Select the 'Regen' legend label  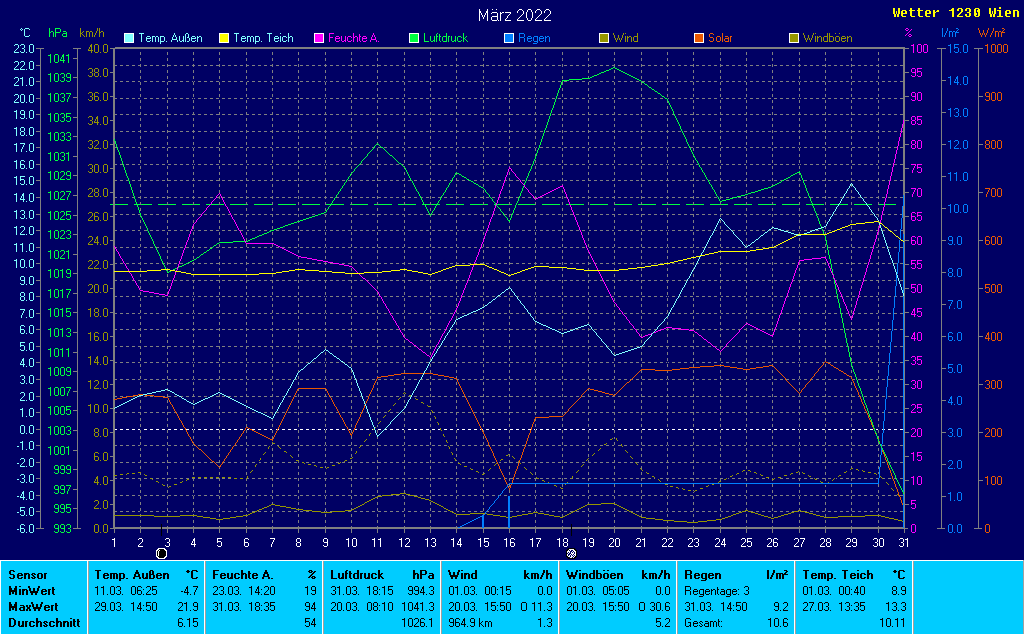pos(534,39)
